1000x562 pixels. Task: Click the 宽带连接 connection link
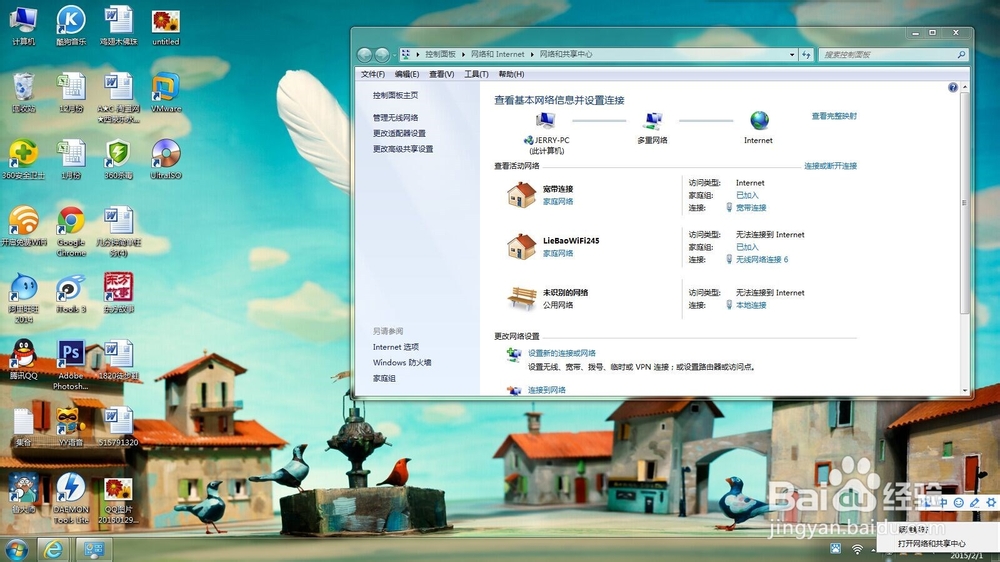coord(751,207)
